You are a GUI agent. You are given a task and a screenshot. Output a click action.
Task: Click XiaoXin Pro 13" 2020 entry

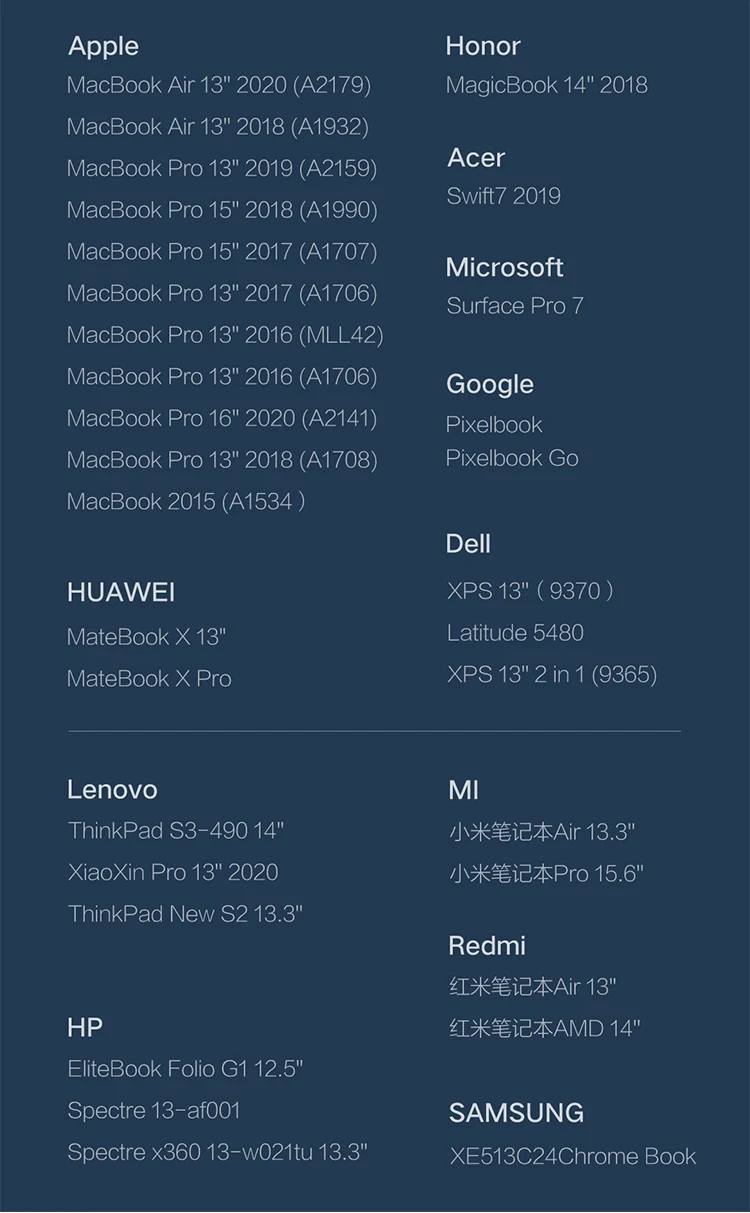coord(173,872)
